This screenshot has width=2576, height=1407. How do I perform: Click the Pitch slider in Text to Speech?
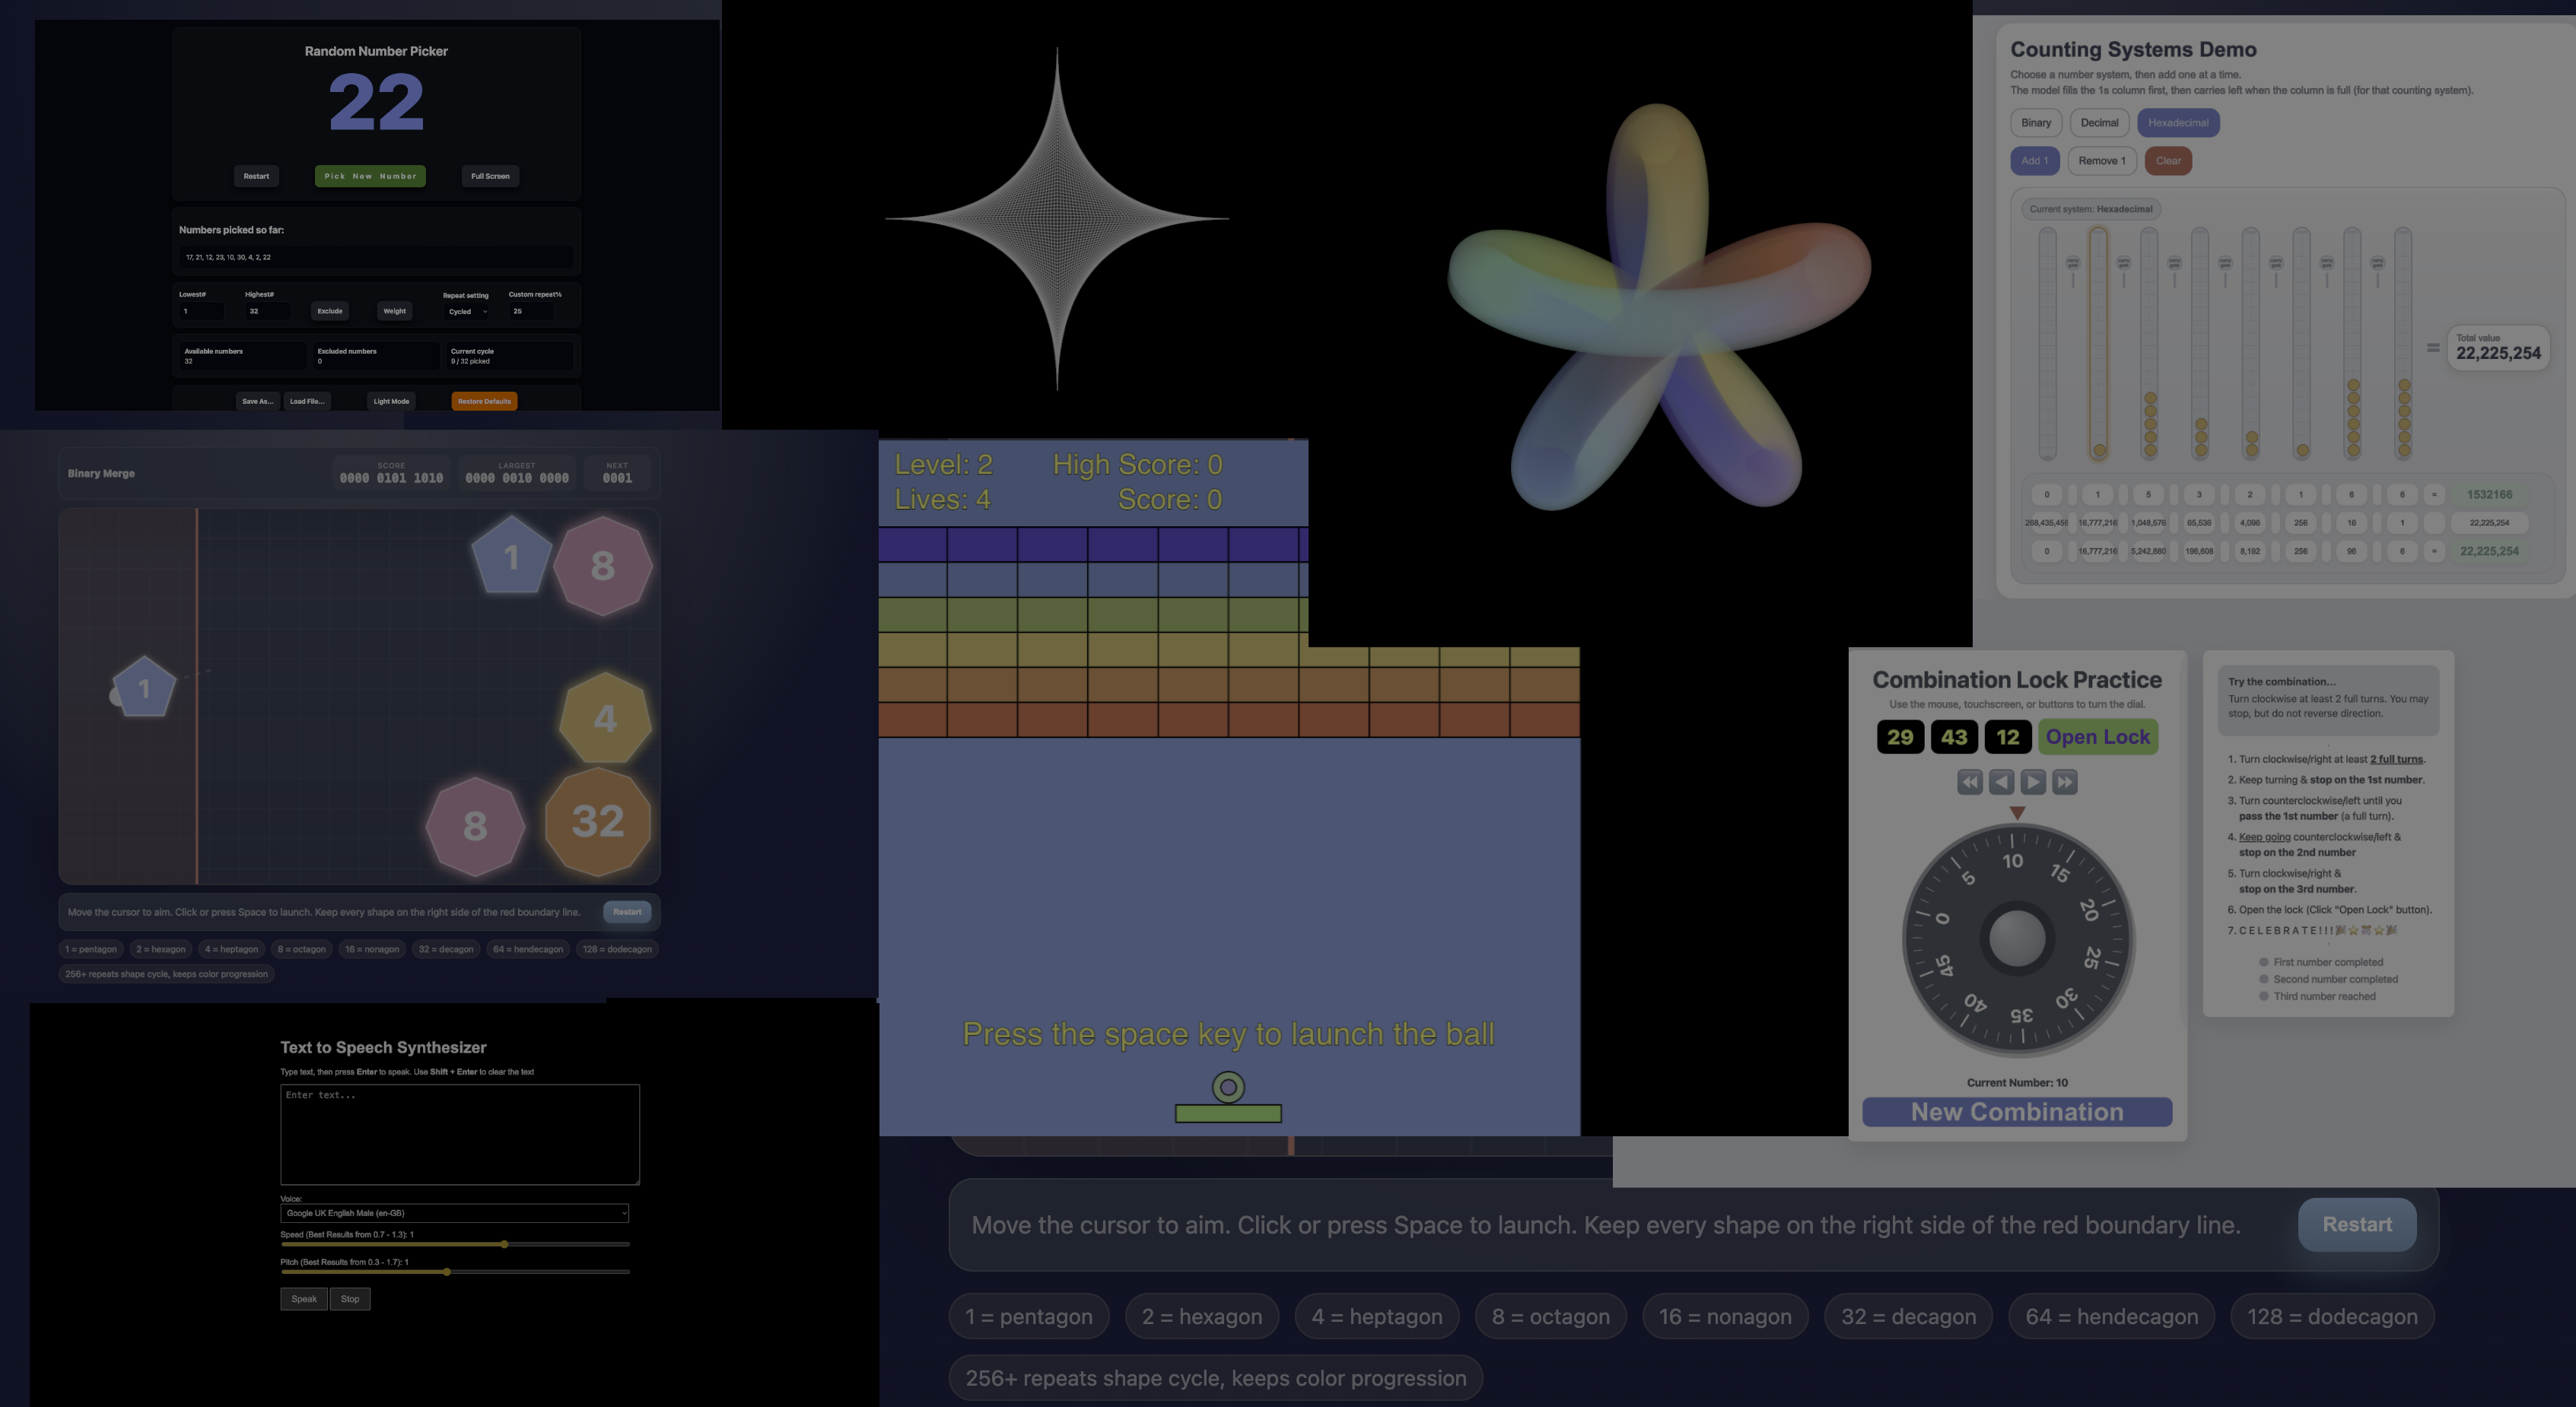click(x=455, y=1272)
